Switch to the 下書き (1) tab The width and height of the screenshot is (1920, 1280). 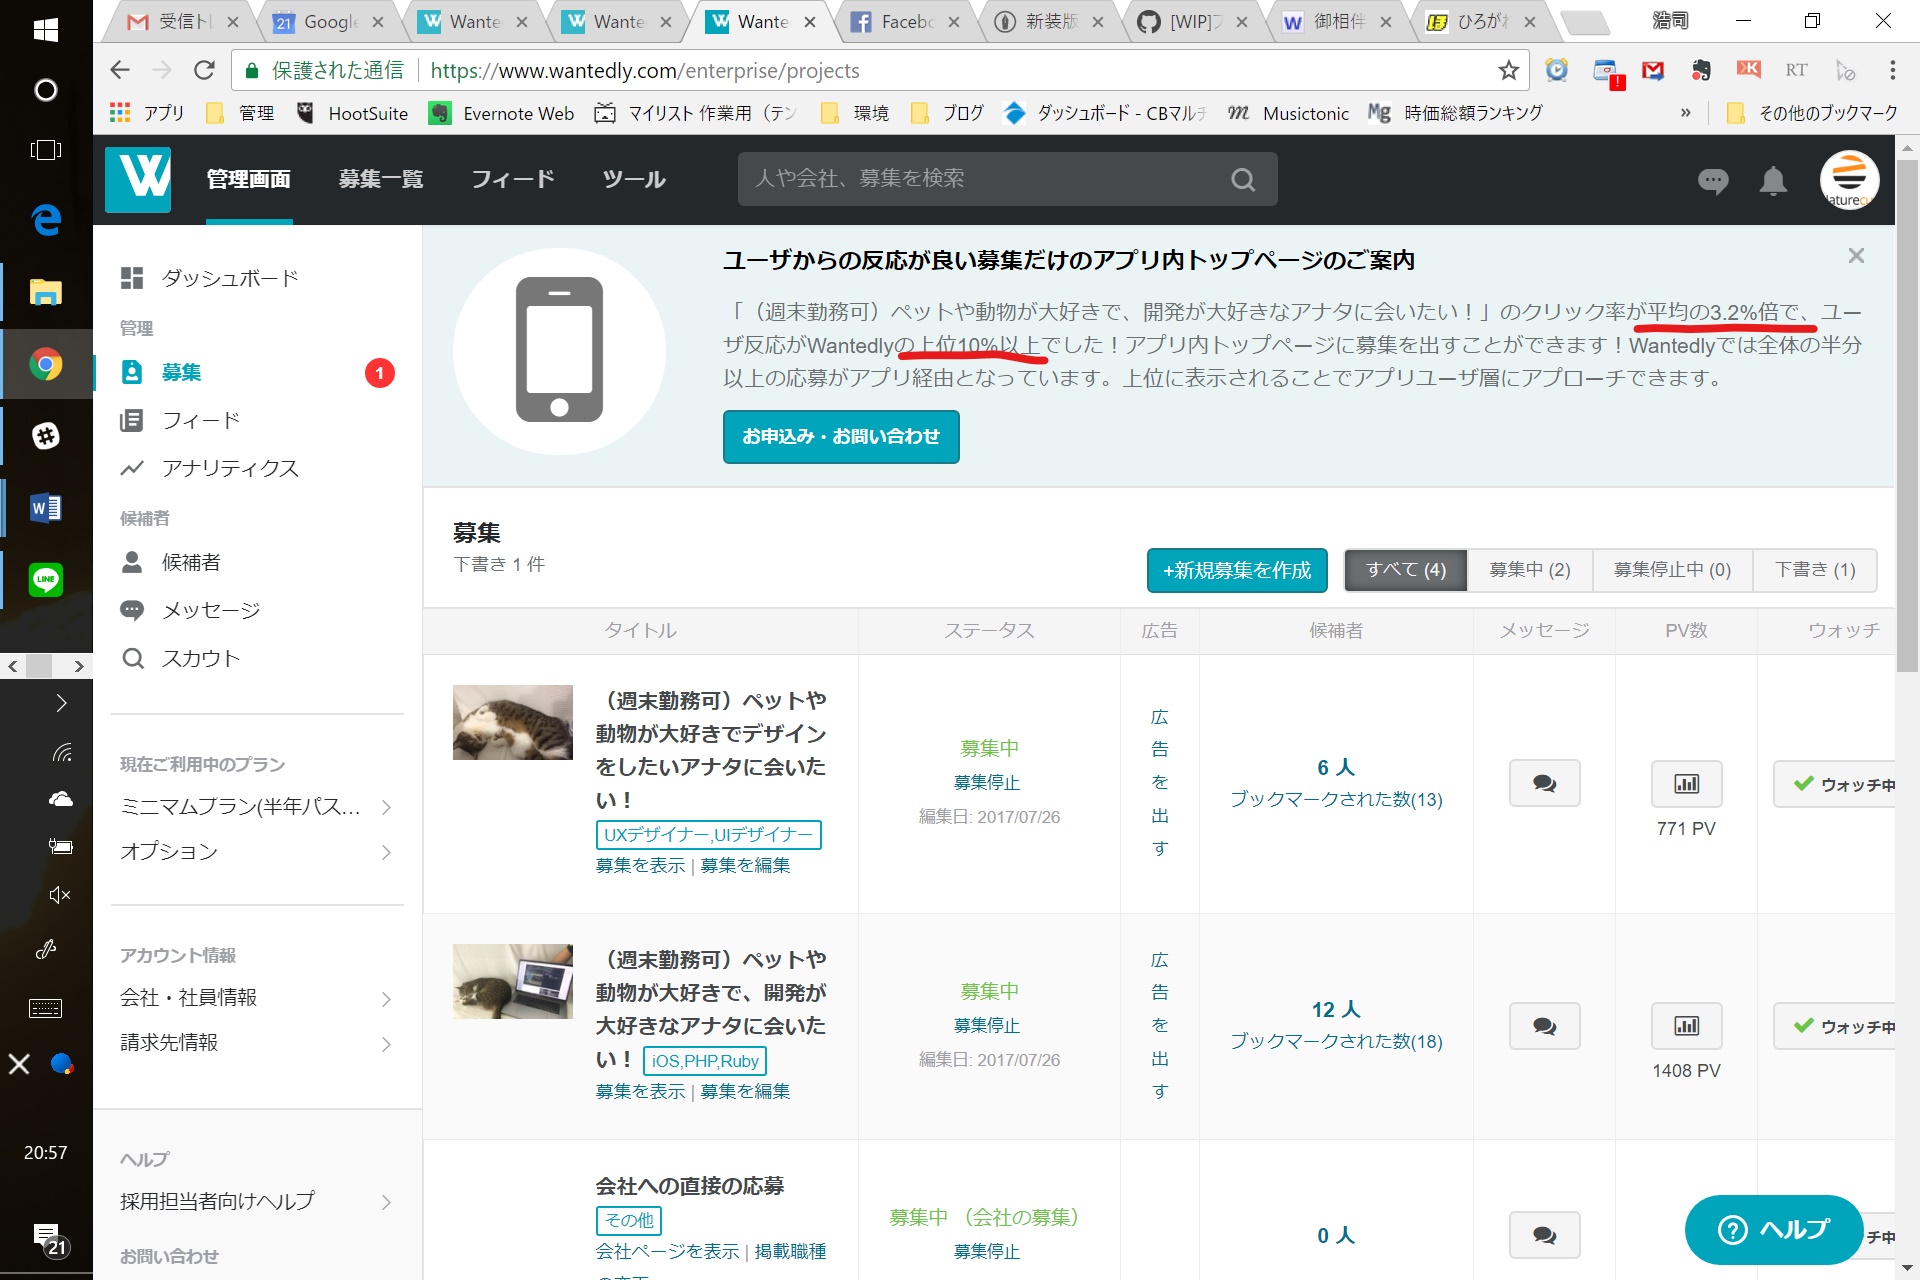[x=1815, y=569]
